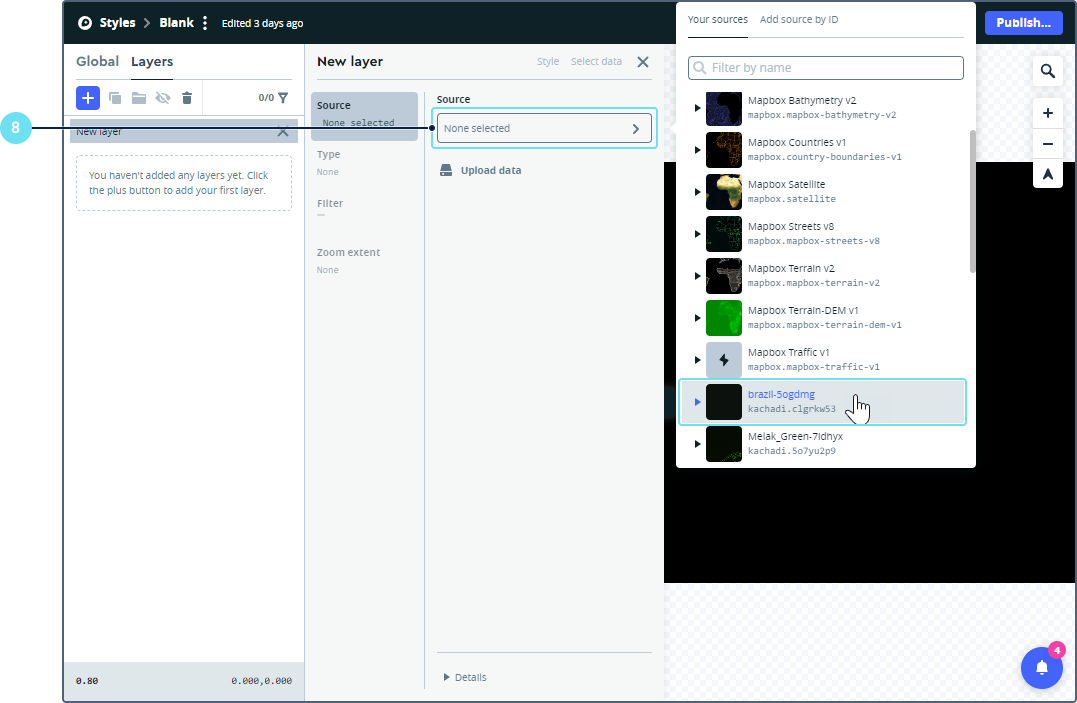Expand Mapbox Terrain-DEM v1 source
This screenshot has width=1077, height=703.
[697, 317]
